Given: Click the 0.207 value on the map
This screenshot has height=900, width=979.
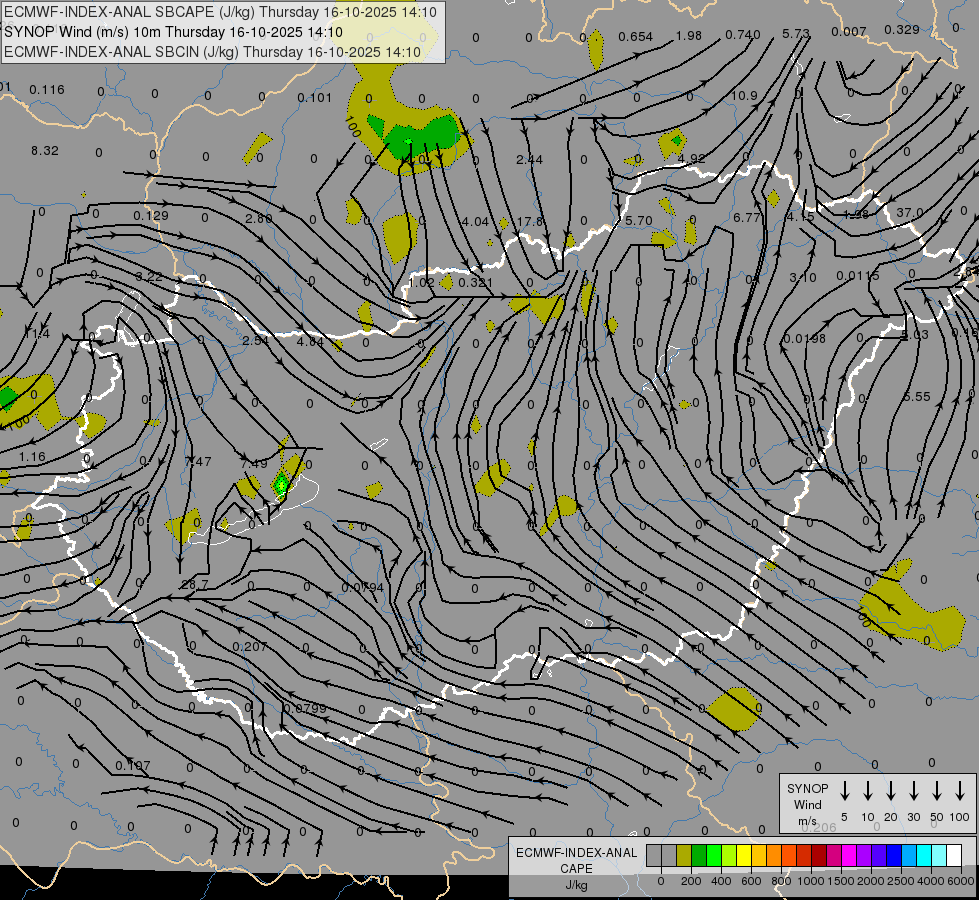Looking at the screenshot, I should pos(250,647).
